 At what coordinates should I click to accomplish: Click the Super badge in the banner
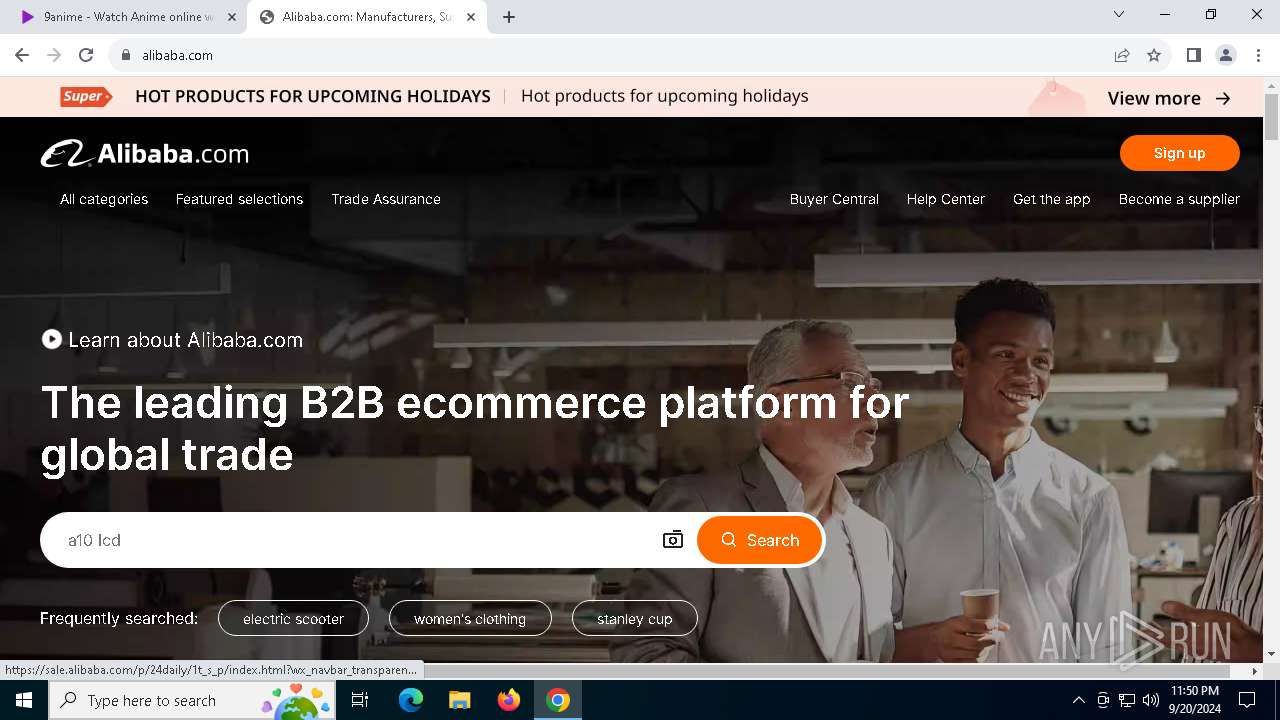pyautogui.click(x=86, y=96)
